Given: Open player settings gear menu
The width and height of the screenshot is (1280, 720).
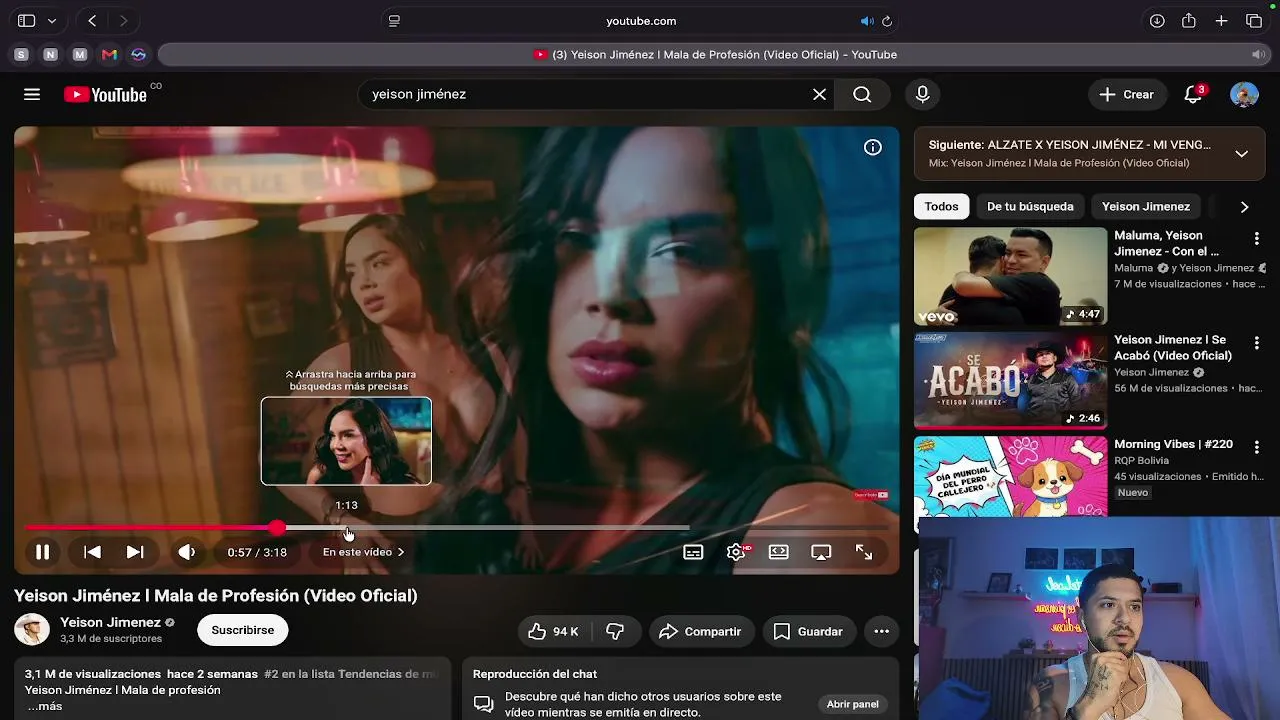Looking at the screenshot, I should pyautogui.click(x=736, y=552).
